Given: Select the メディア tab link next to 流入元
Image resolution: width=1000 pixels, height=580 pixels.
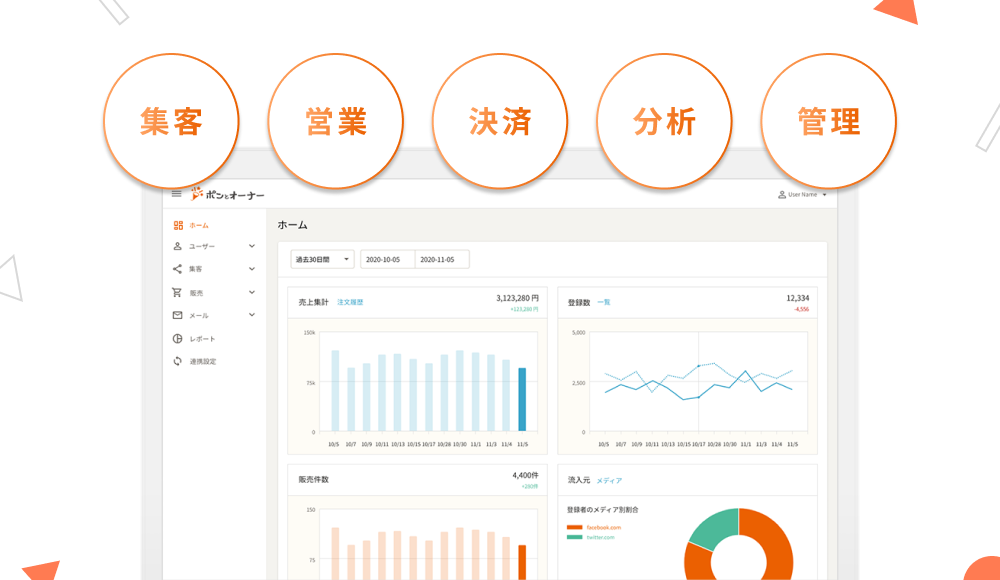Looking at the screenshot, I should click(609, 480).
